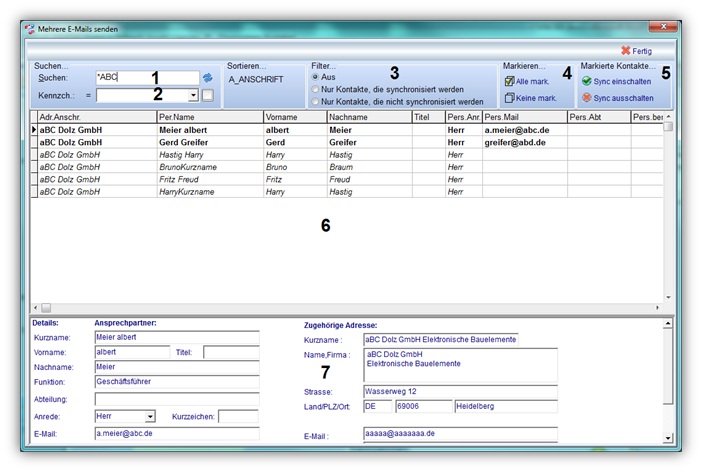Click the refresh search icon next to Suchen
The image size is (702, 472).
point(207,78)
